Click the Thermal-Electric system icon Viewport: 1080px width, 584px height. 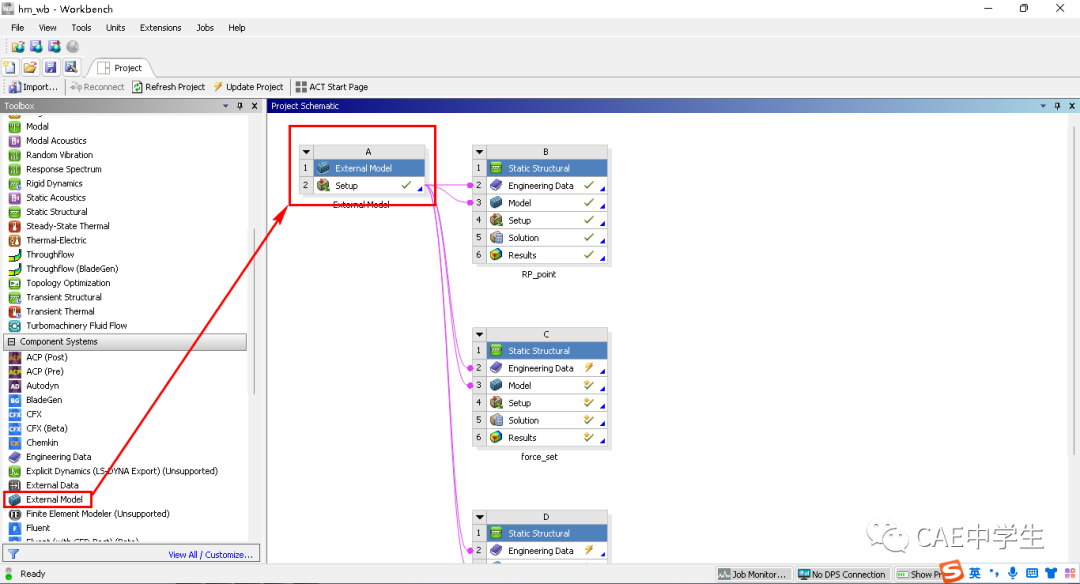click(14, 240)
